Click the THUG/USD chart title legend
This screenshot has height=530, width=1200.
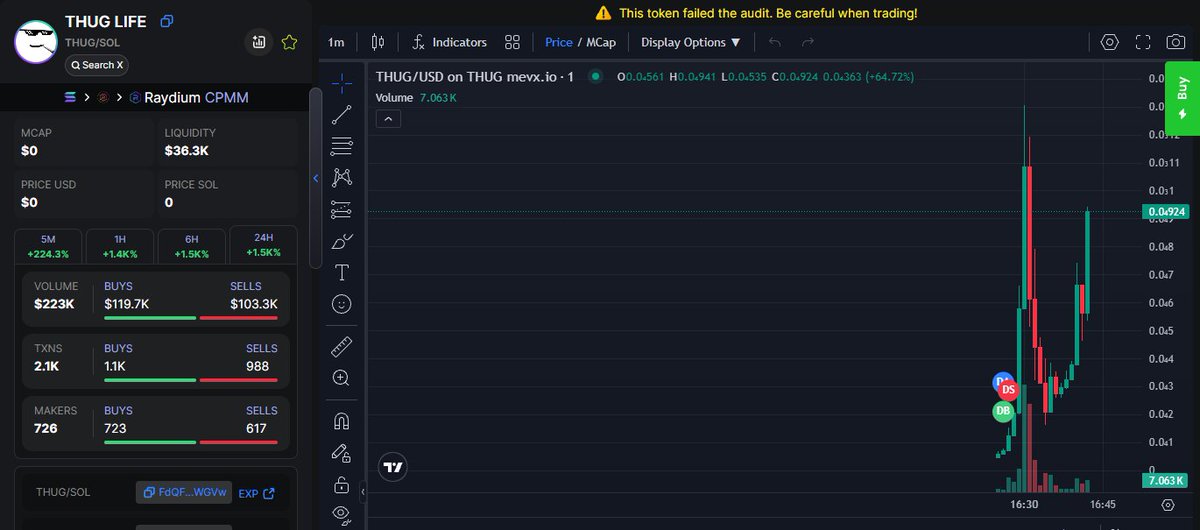click(475, 77)
